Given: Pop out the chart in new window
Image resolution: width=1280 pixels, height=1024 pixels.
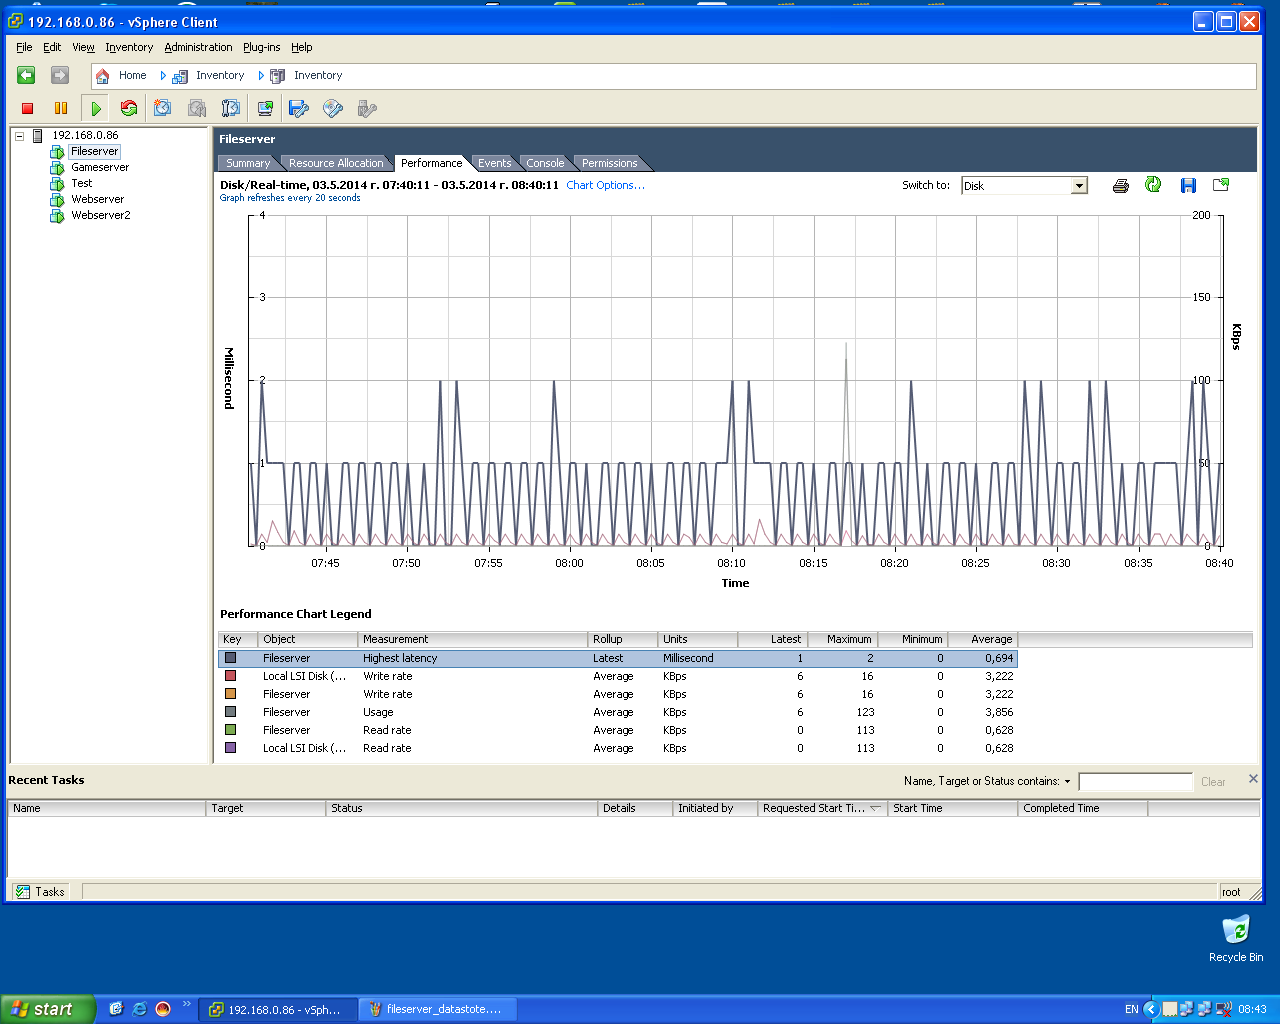Looking at the screenshot, I should pyautogui.click(x=1221, y=185).
